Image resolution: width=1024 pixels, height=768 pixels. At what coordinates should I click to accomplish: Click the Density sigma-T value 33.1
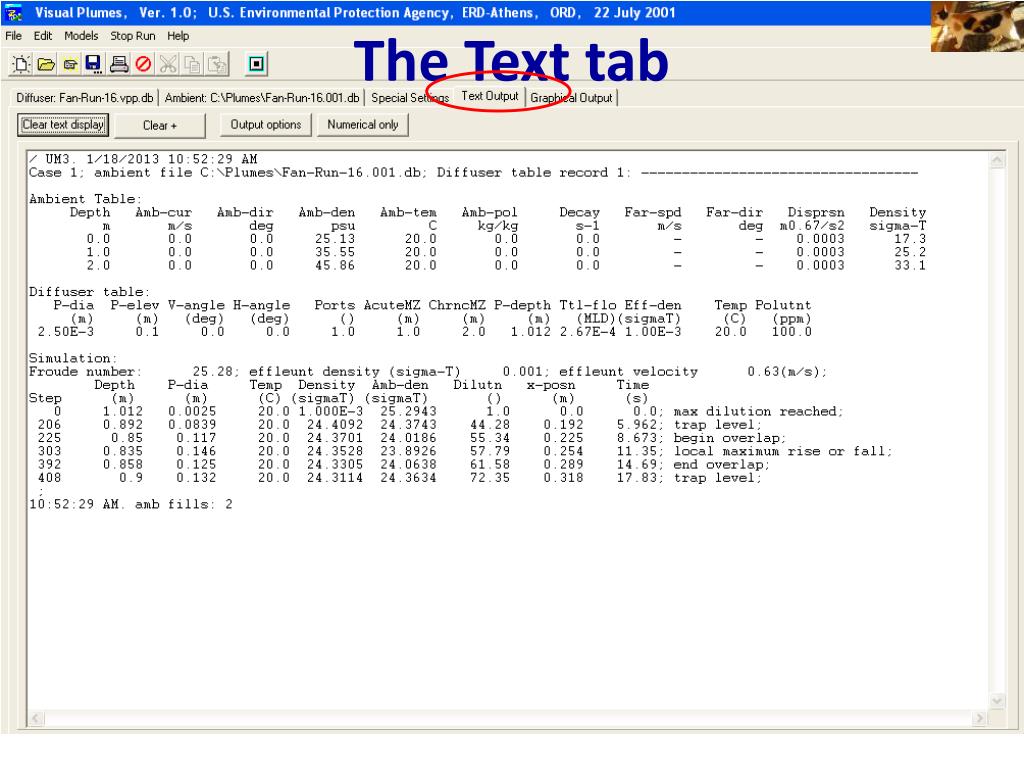910,265
